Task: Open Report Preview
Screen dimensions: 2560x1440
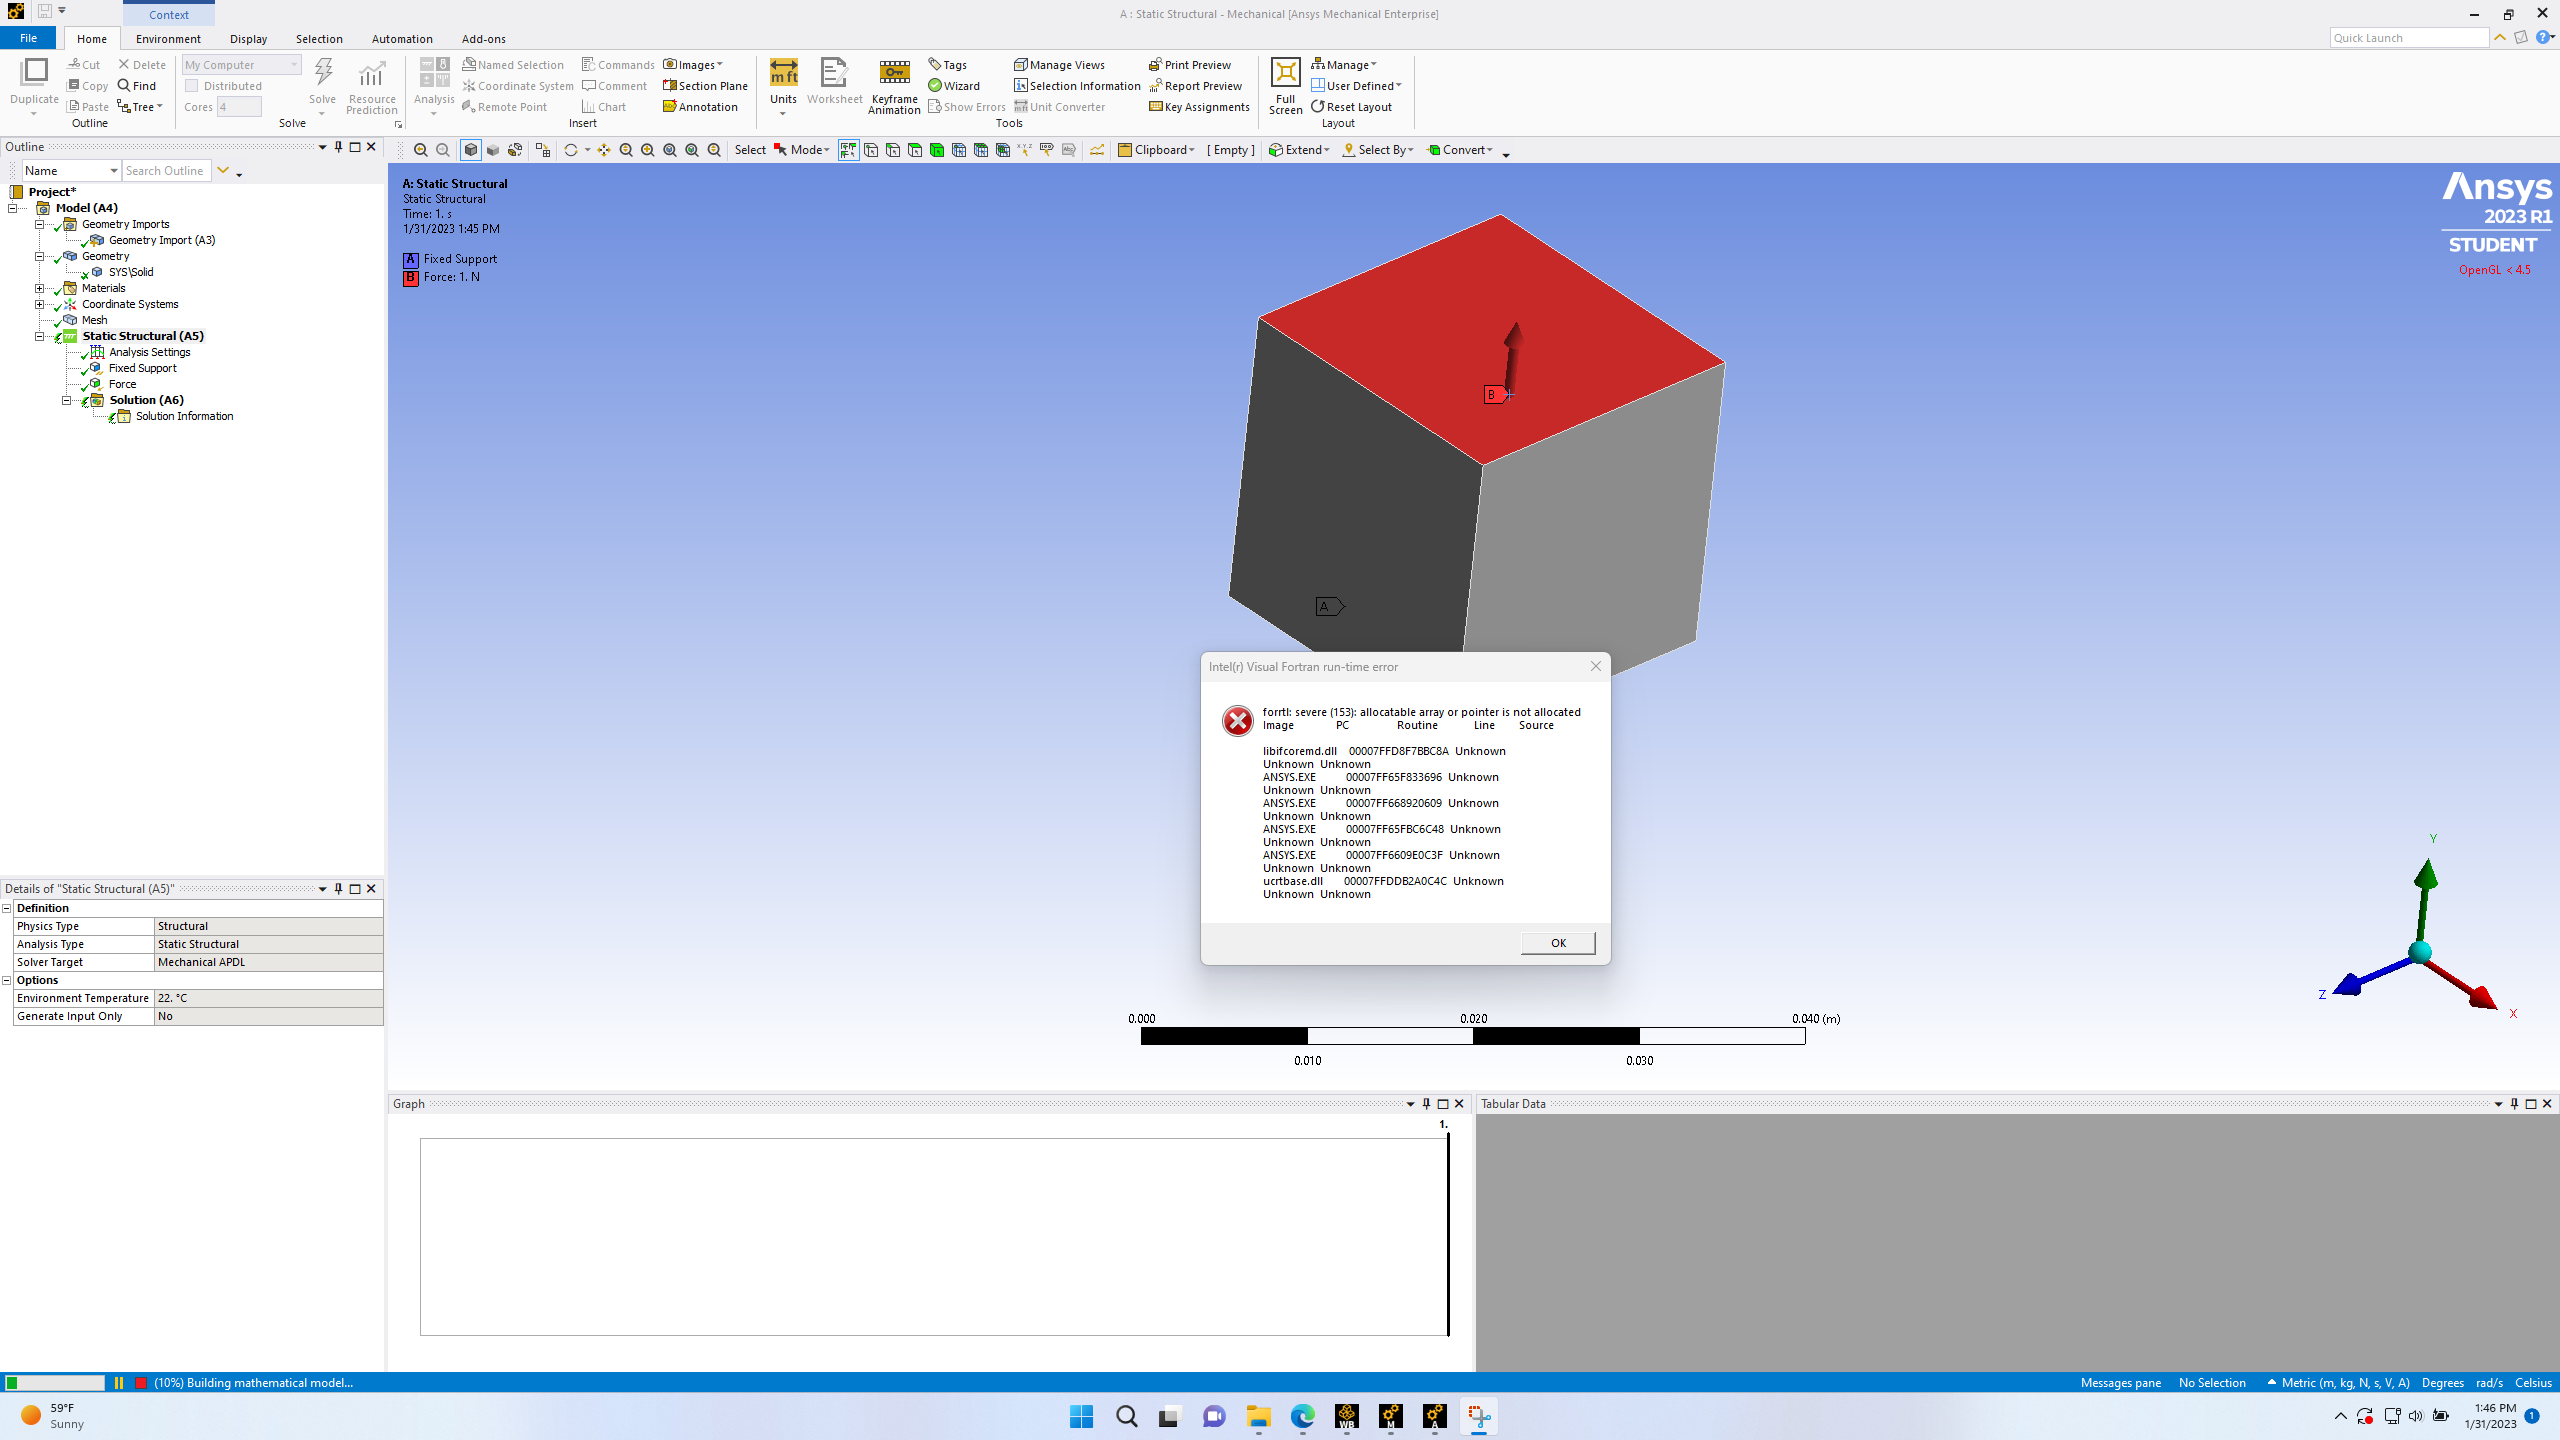Action: point(1195,86)
